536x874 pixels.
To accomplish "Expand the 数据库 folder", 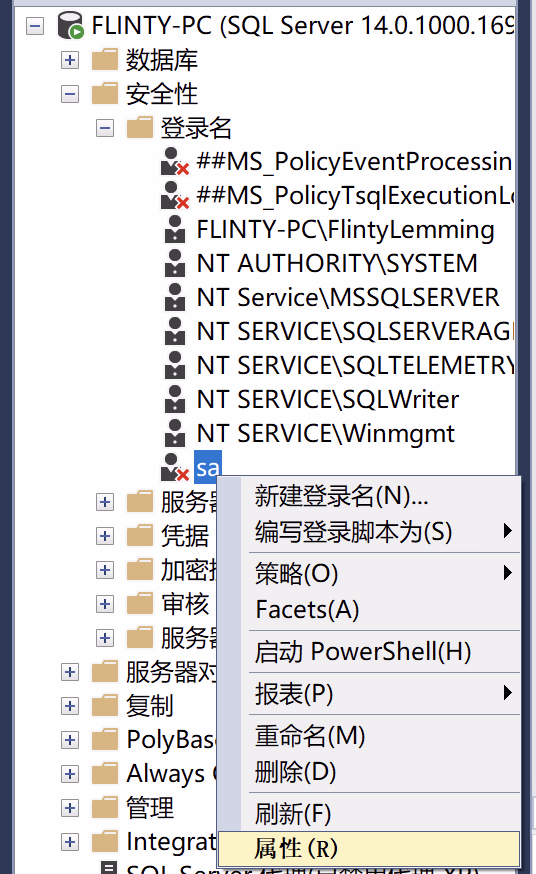I will (x=70, y=60).
